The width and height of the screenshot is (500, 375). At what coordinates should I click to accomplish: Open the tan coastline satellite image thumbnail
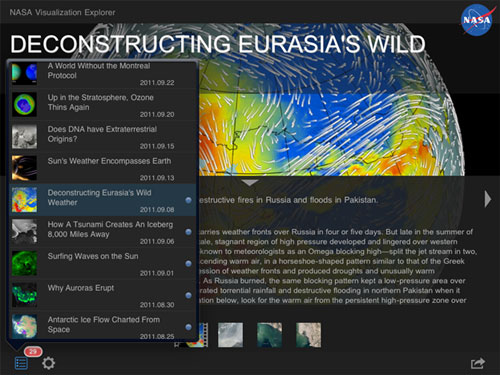tap(309, 335)
